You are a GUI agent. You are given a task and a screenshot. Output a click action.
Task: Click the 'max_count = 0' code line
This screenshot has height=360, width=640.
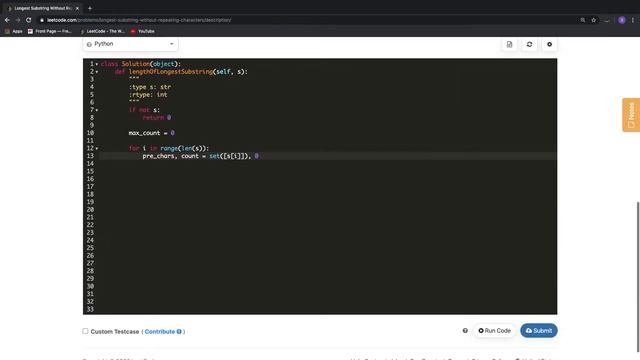[x=151, y=133]
